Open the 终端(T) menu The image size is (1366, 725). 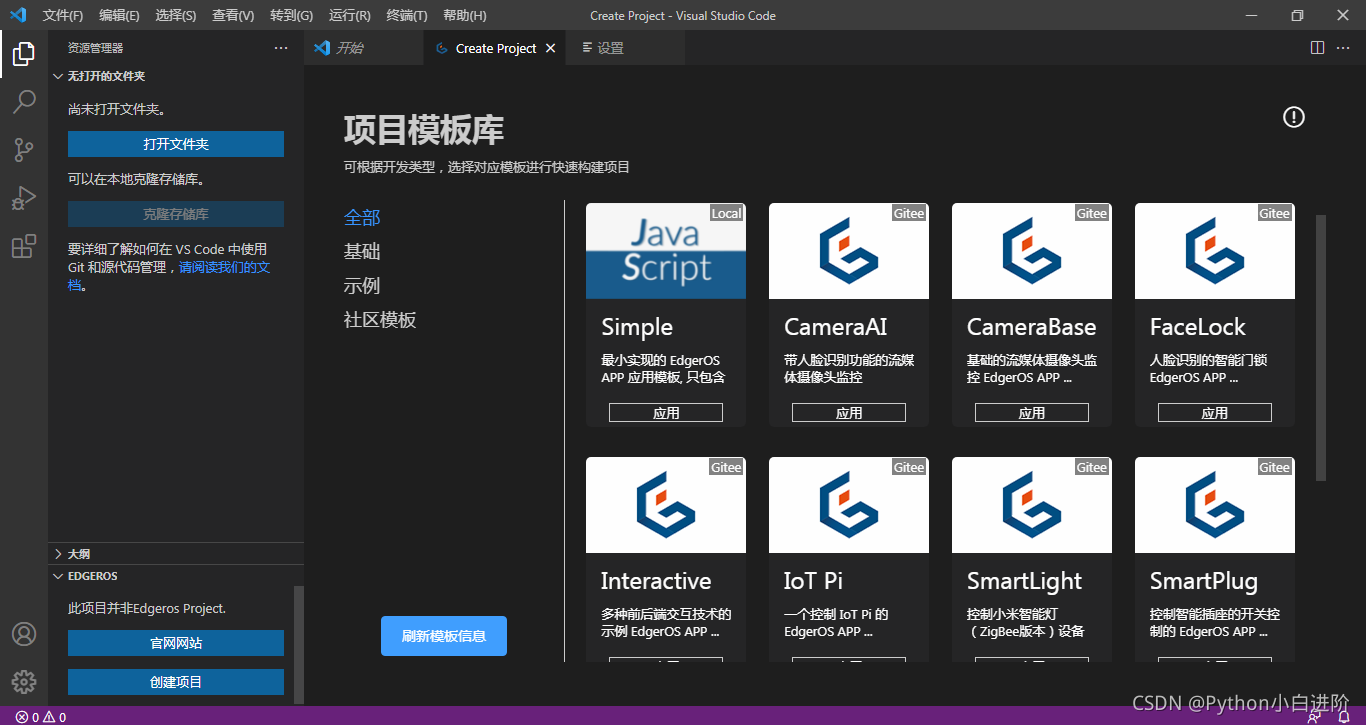click(x=406, y=15)
